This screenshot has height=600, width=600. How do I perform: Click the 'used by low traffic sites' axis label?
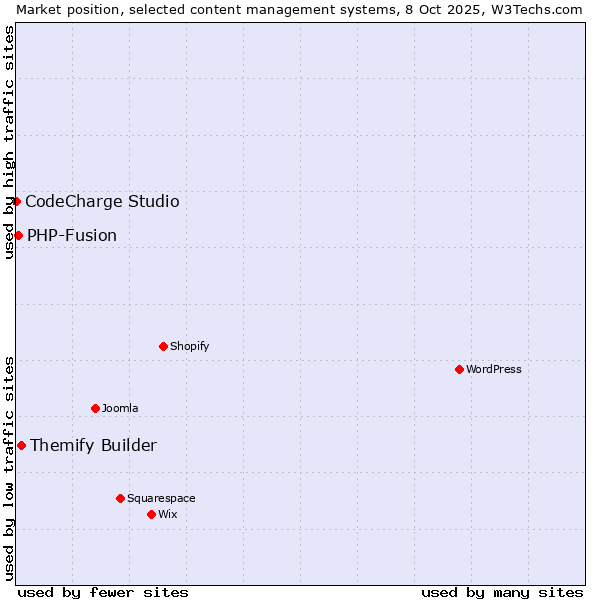point(9,467)
